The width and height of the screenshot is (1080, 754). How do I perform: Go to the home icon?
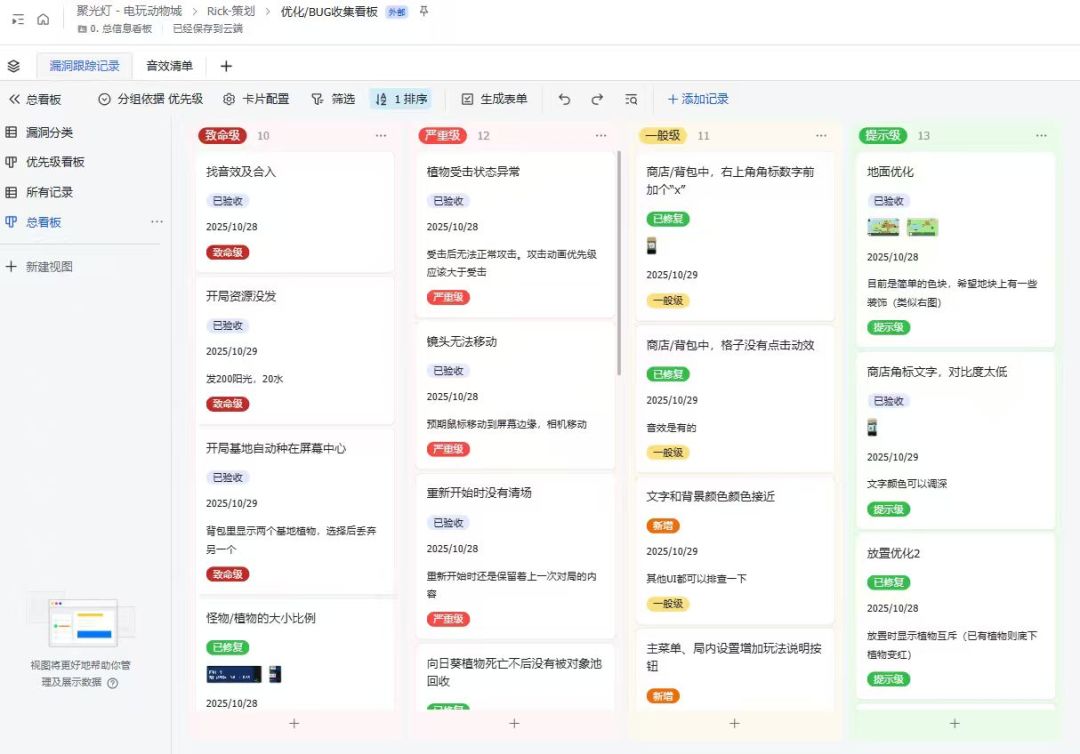[43, 19]
